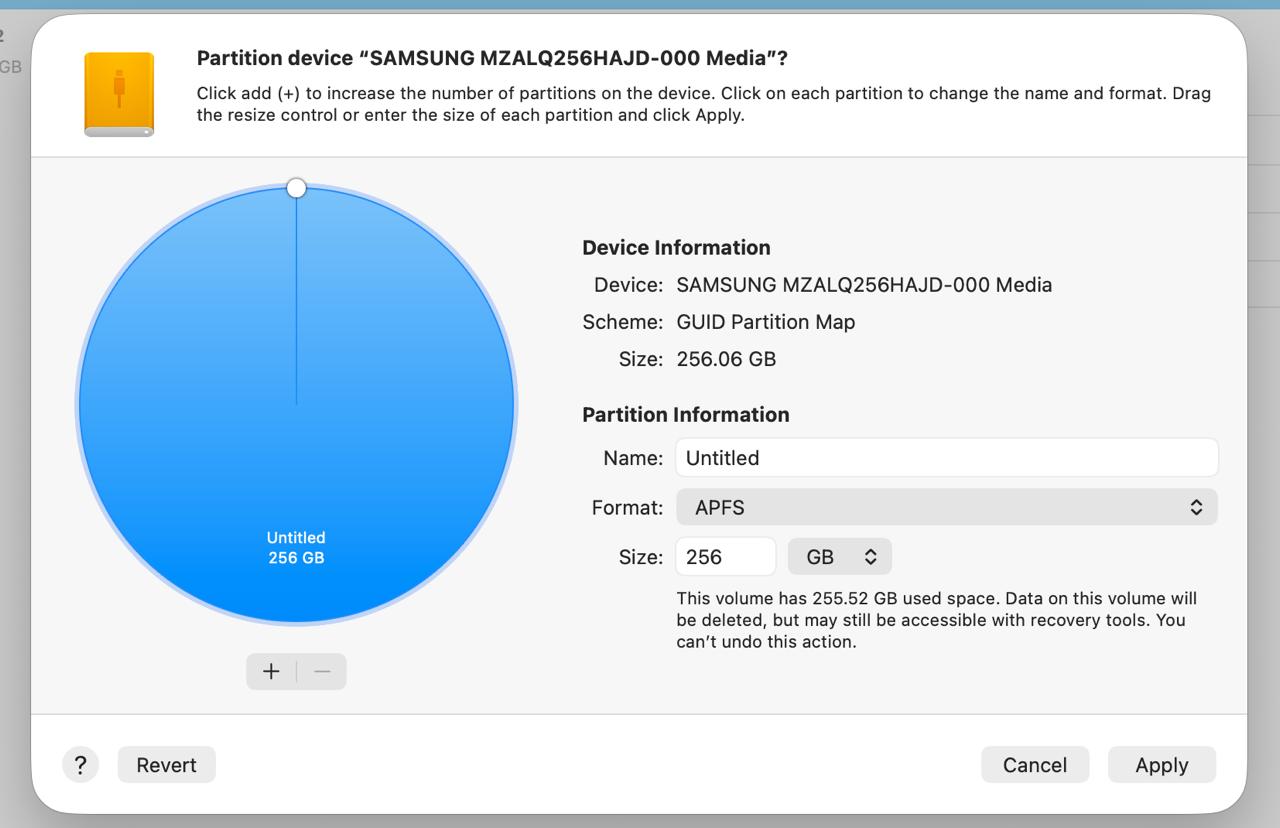1280x828 pixels.
Task: Click the partition divider line in the pie chart
Action: coord(296,300)
